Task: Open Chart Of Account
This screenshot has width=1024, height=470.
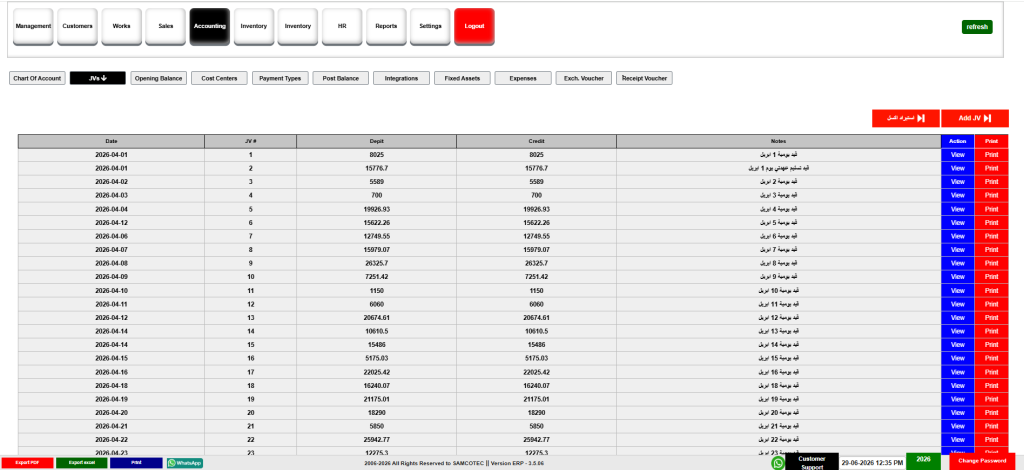Action: [x=37, y=78]
